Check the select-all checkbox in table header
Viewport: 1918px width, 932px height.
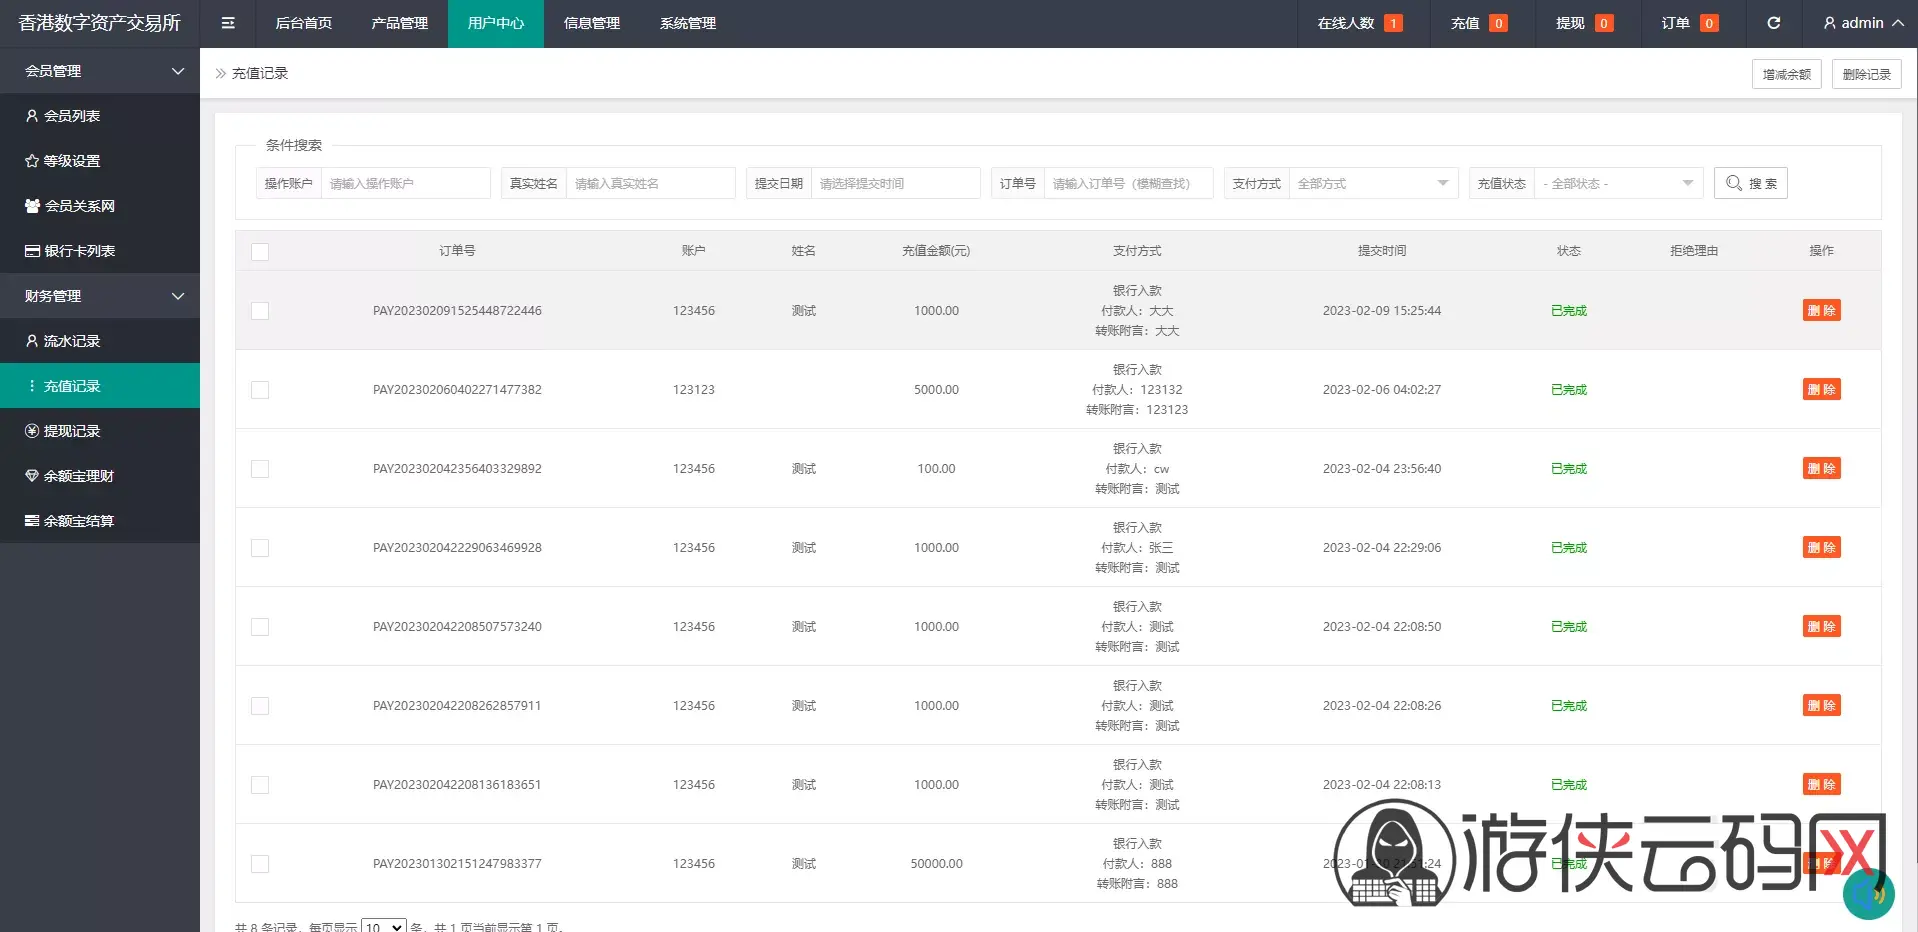[260, 252]
